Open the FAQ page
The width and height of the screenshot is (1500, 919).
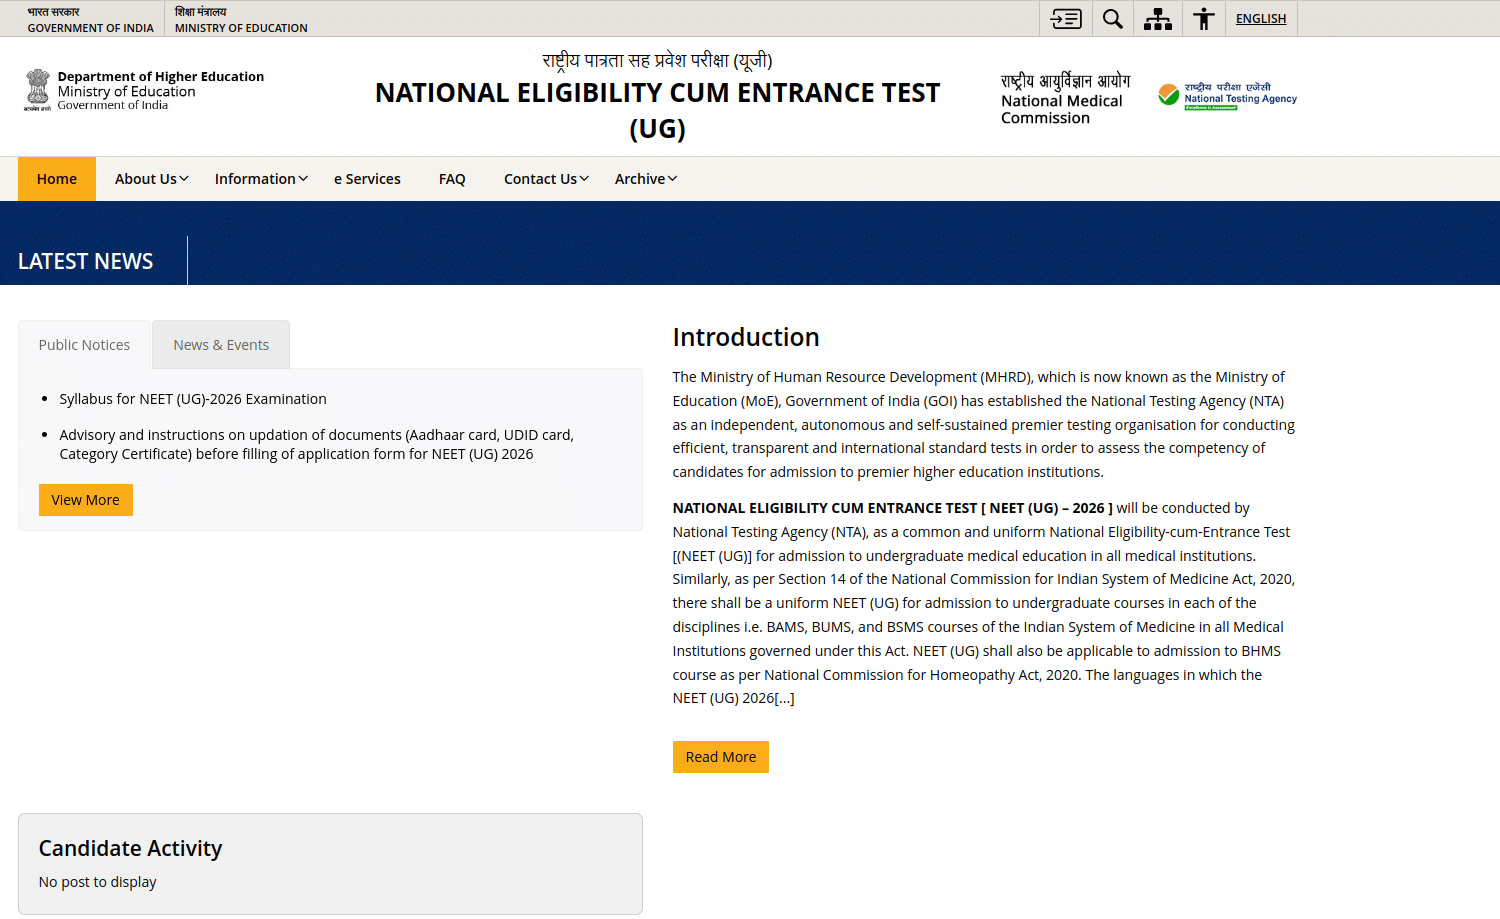point(452,179)
